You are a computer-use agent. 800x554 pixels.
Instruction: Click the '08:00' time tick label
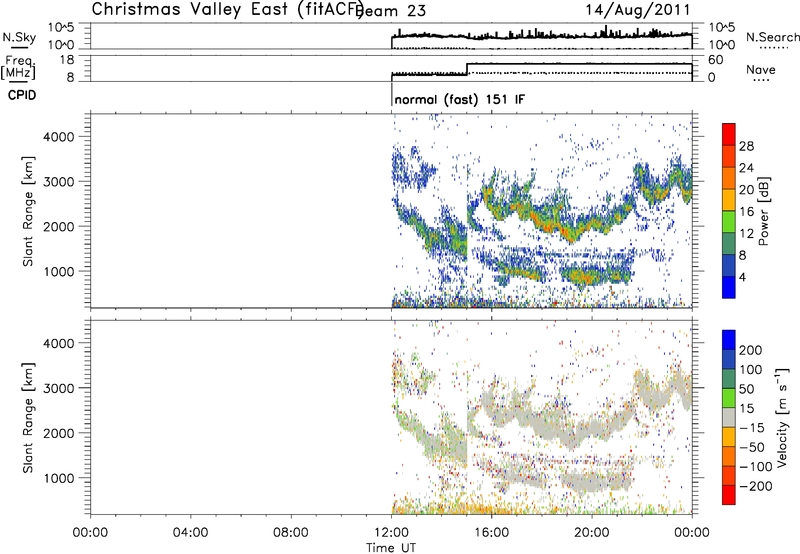click(x=291, y=533)
